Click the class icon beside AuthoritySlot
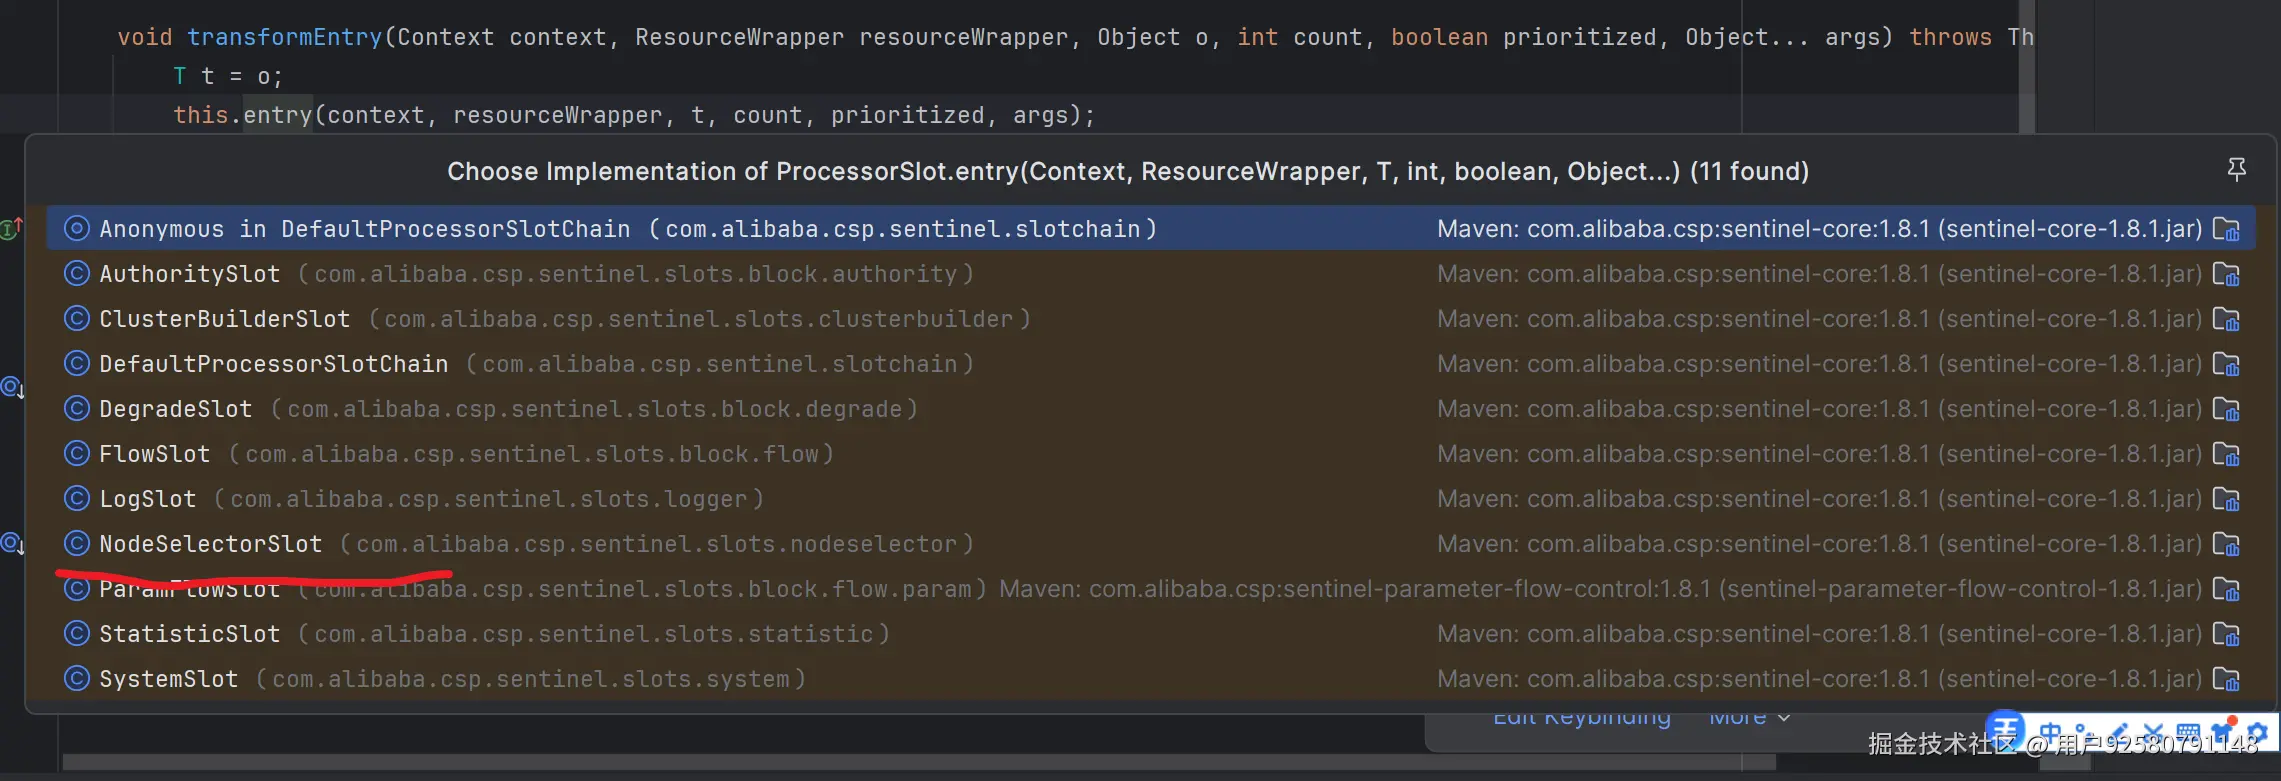Viewport: 2281px width, 781px height. (x=77, y=274)
